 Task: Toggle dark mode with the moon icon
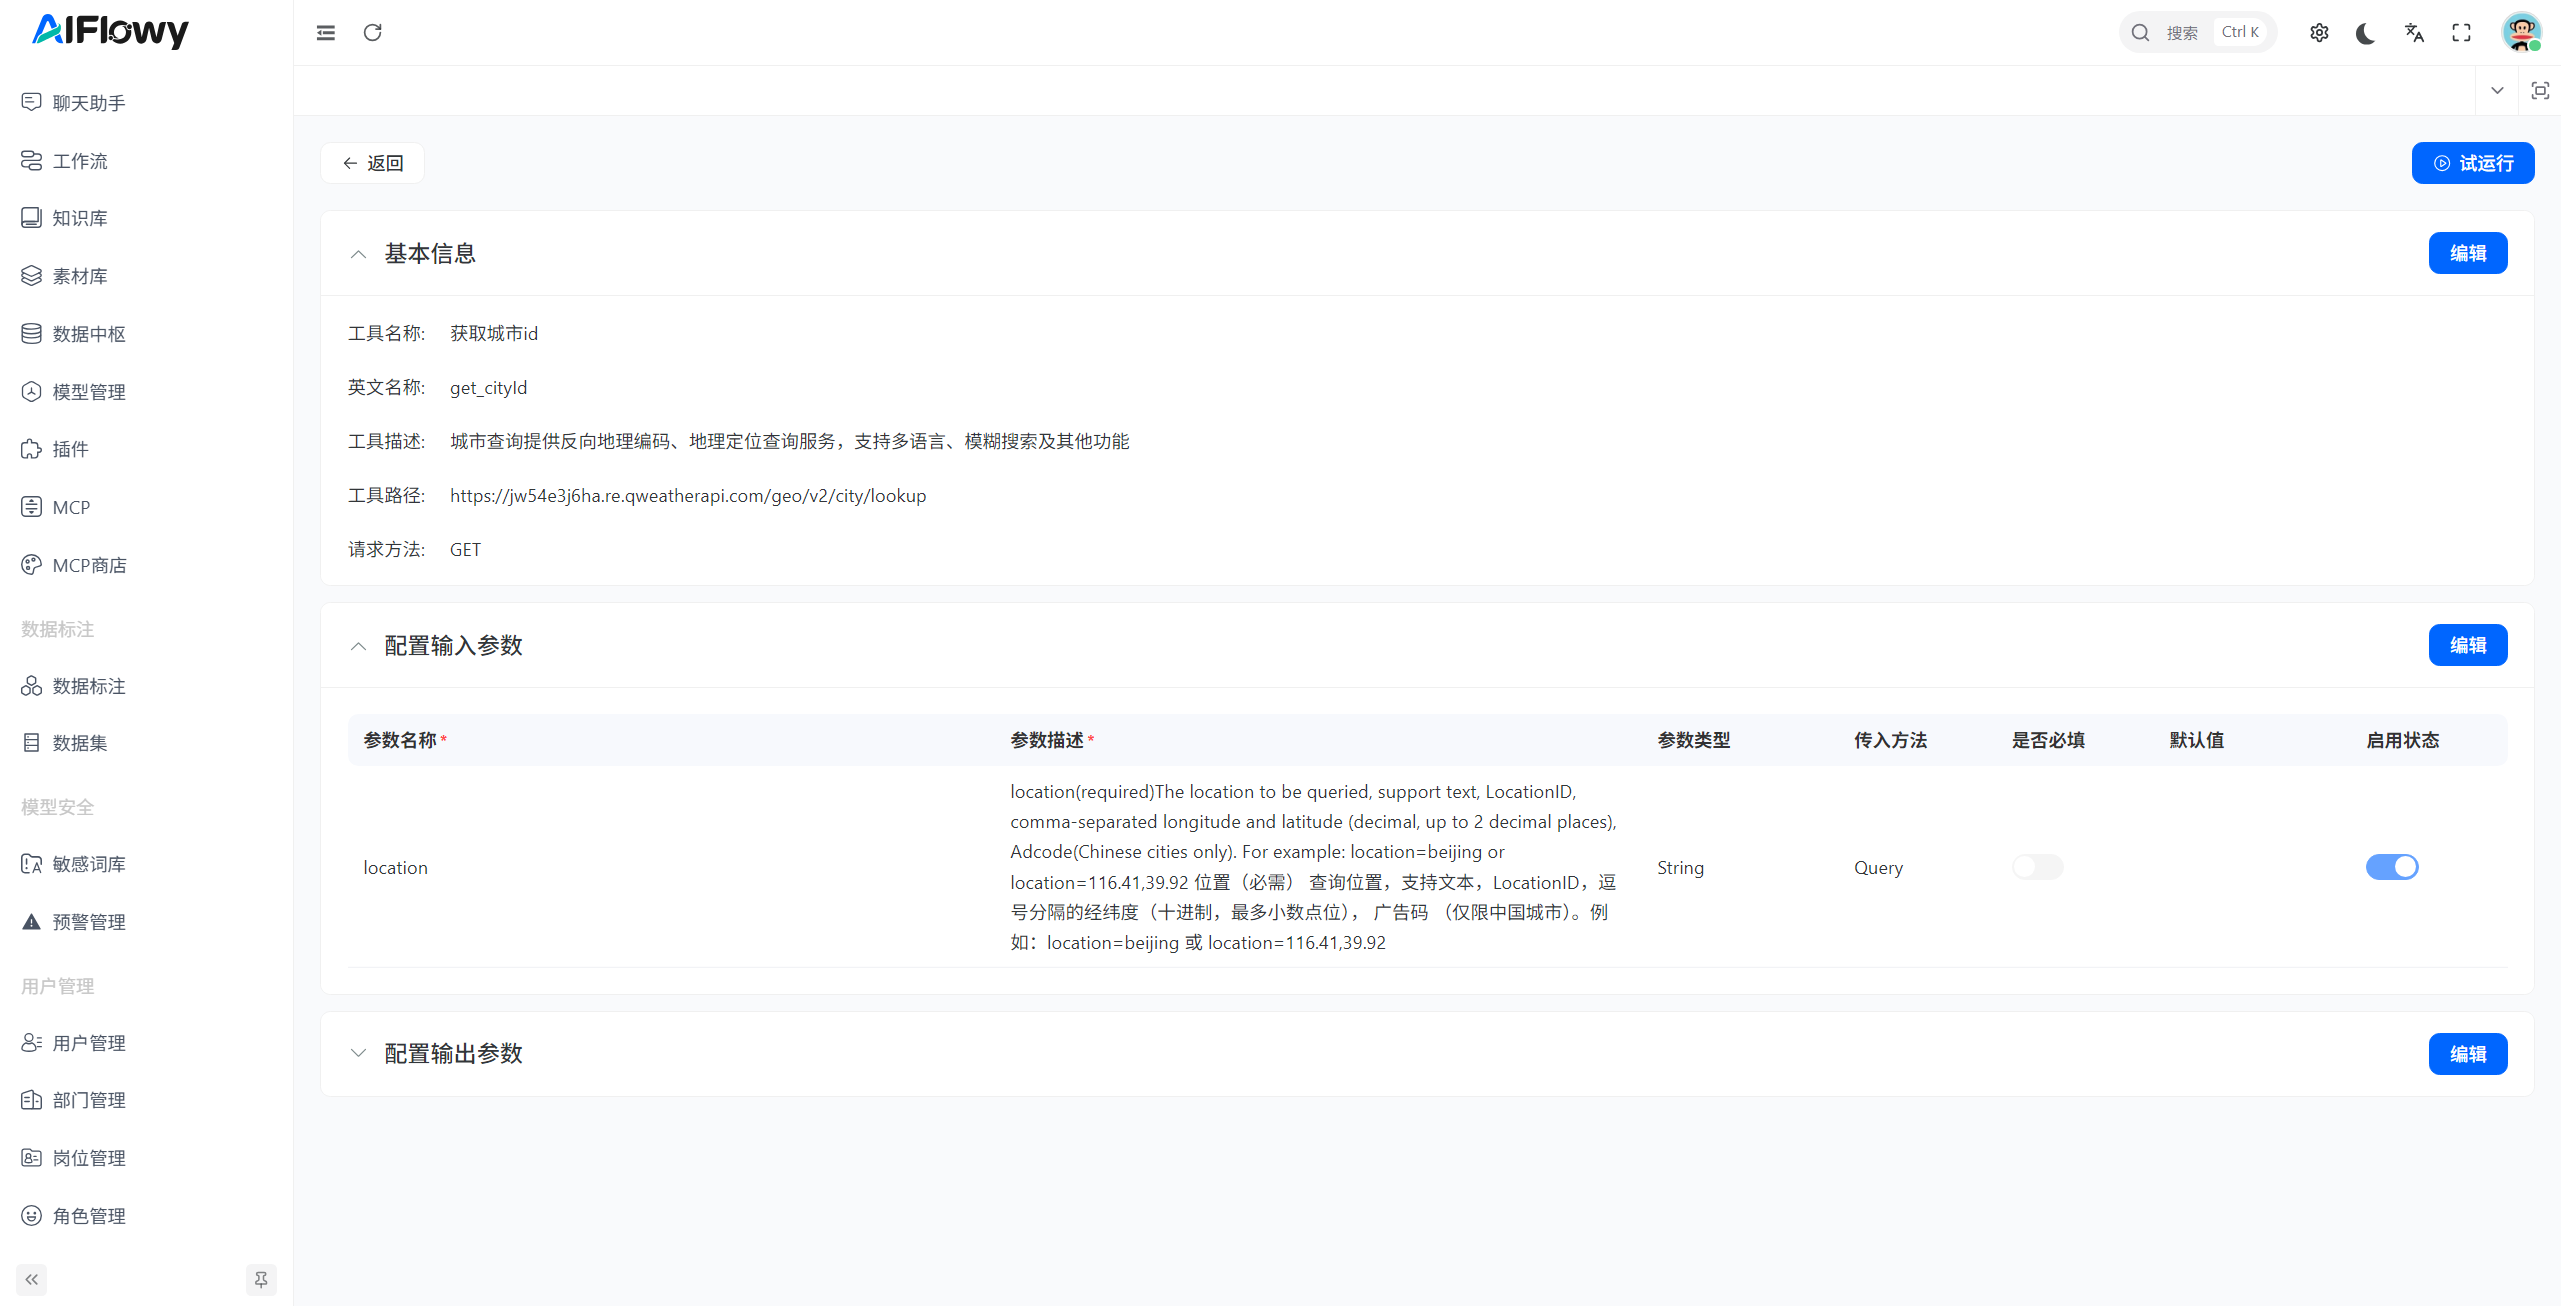pyautogui.click(x=2365, y=32)
